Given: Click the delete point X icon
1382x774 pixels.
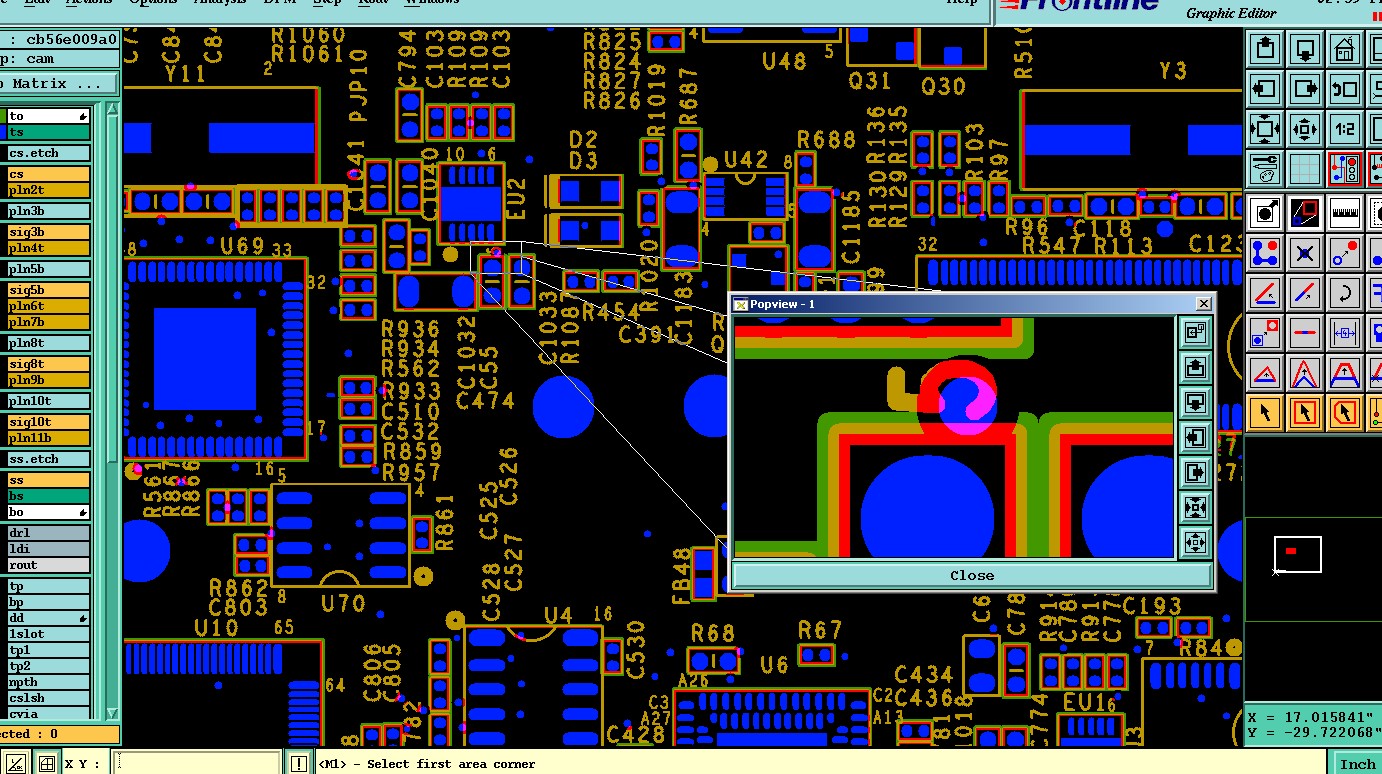Looking at the screenshot, I should point(1305,252).
